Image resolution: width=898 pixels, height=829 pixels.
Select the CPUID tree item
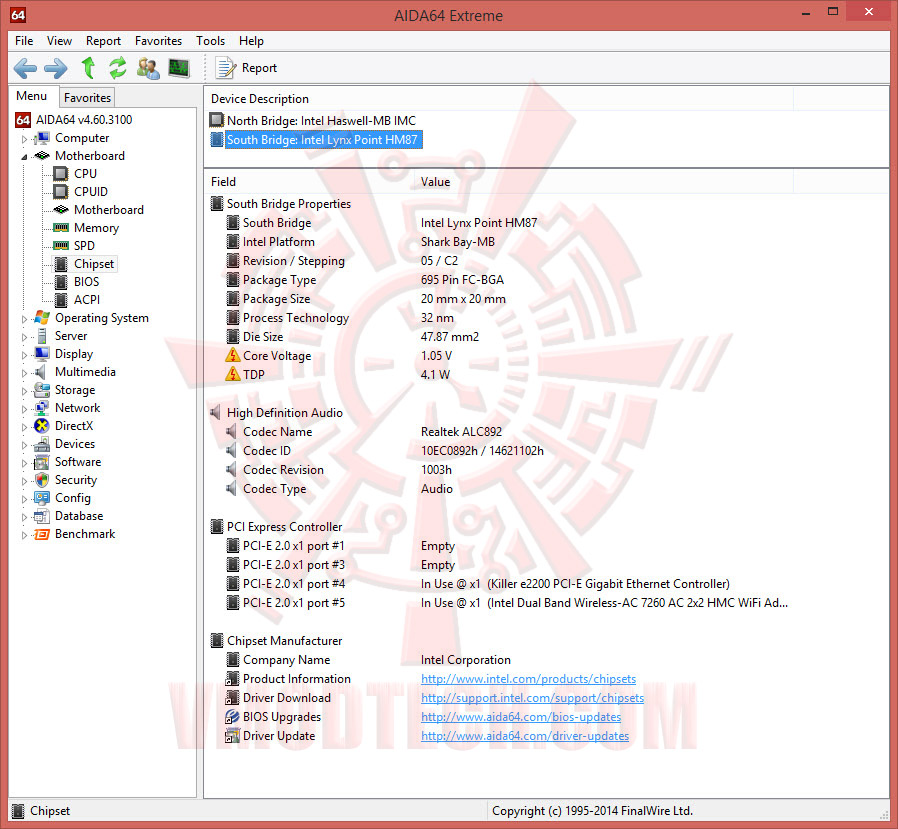(90, 192)
